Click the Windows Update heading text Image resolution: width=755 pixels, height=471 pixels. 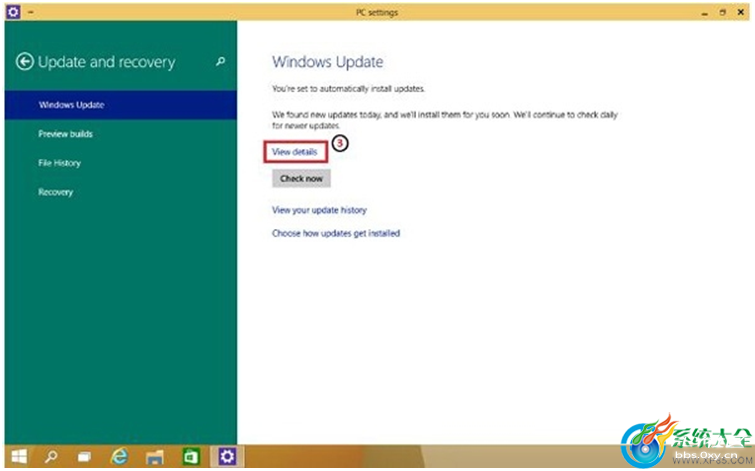pos(327,62)
